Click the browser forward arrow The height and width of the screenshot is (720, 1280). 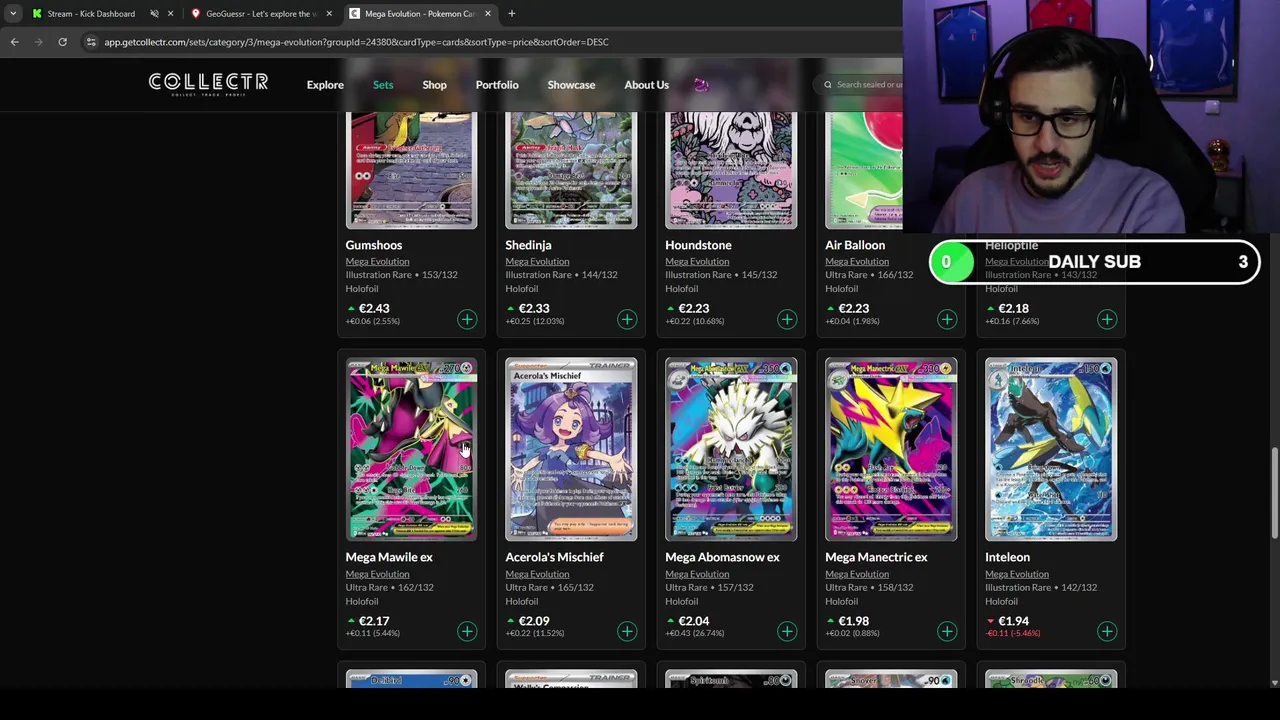coord(38,42)
